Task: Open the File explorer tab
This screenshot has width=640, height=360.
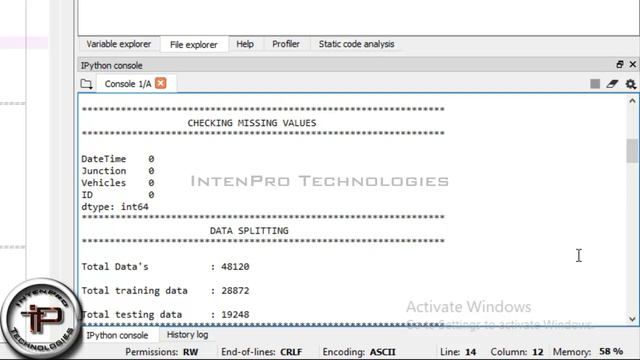Action: click(193, 44)
